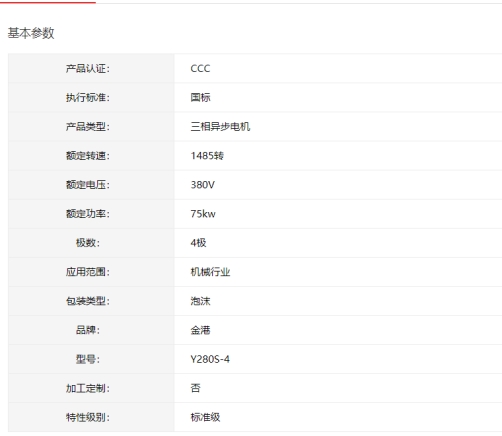Select the 标准级 value

click(205, 417)
